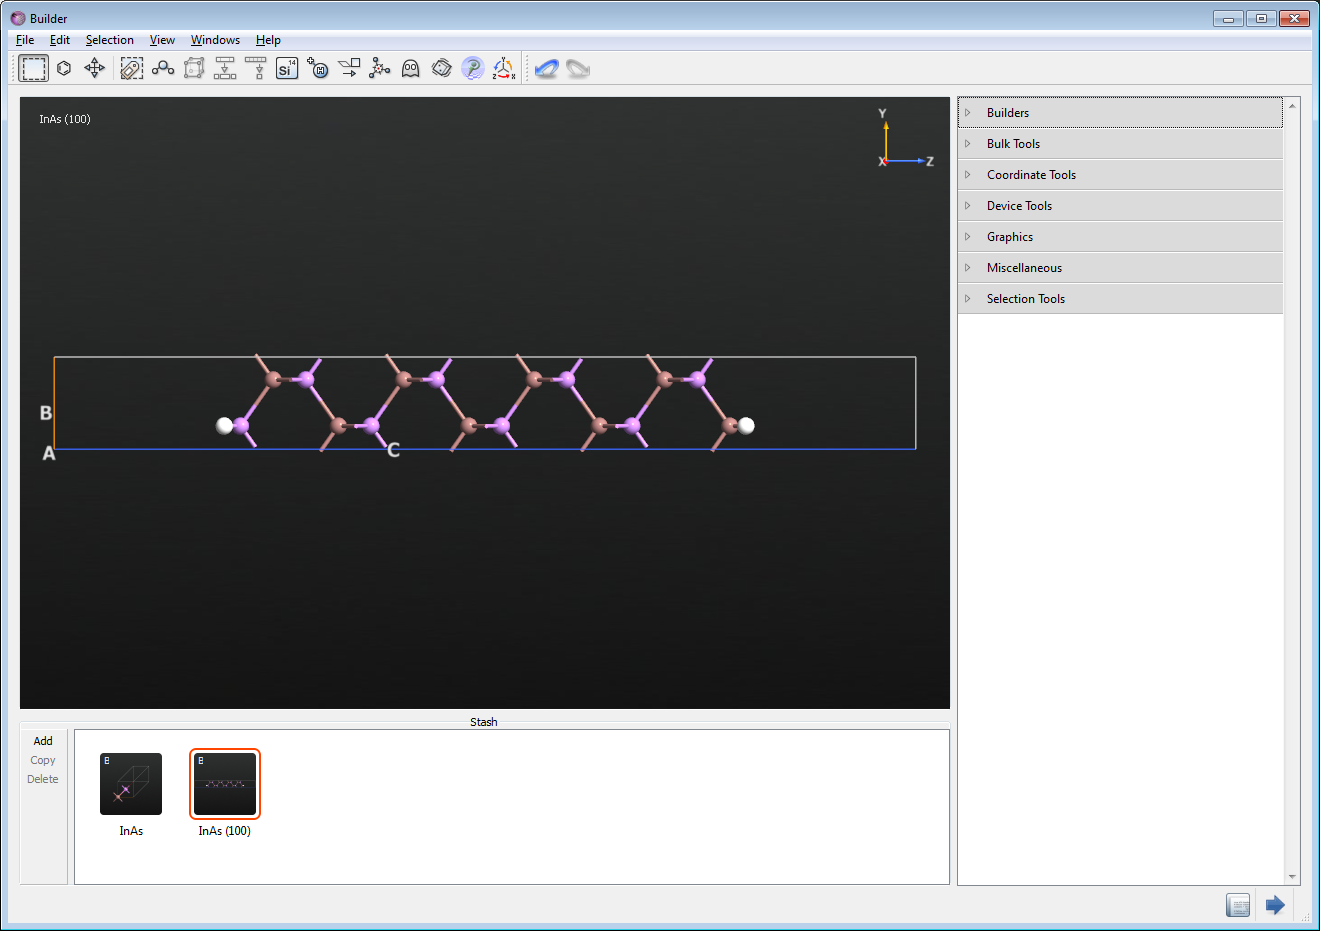Image resolution: width=1320 pixels, height=931 pixels.
Task: Open the Edit menu
Action: tap(60, 40)
